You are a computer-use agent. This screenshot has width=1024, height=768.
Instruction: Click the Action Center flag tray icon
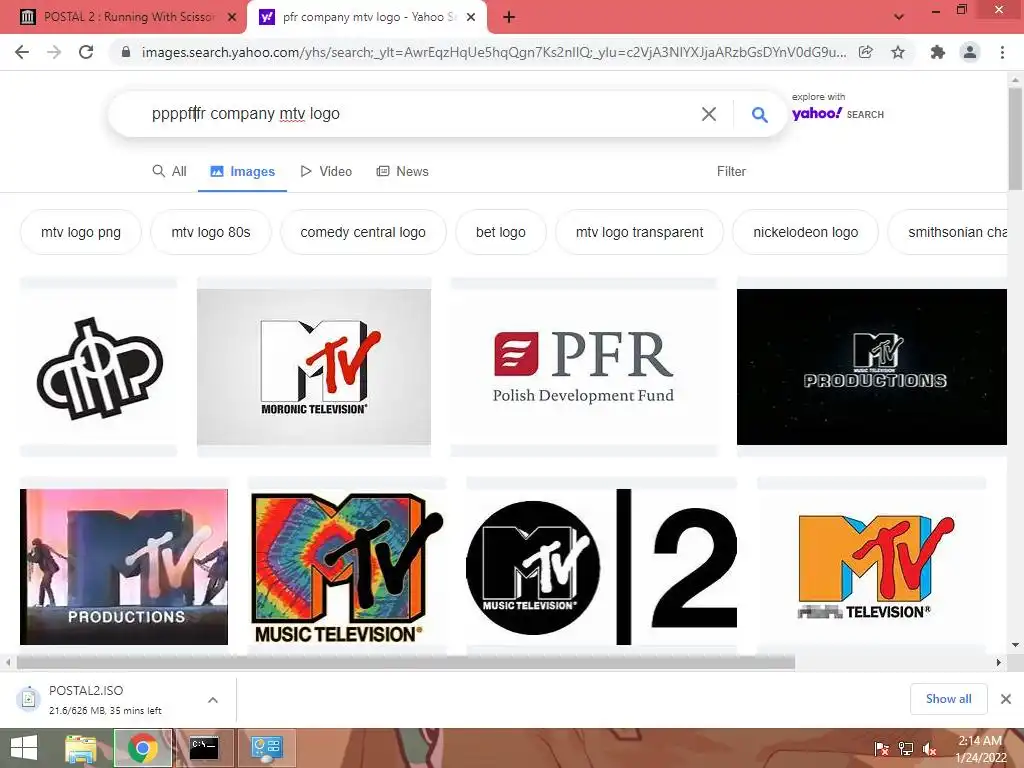(x=881, y=748)
